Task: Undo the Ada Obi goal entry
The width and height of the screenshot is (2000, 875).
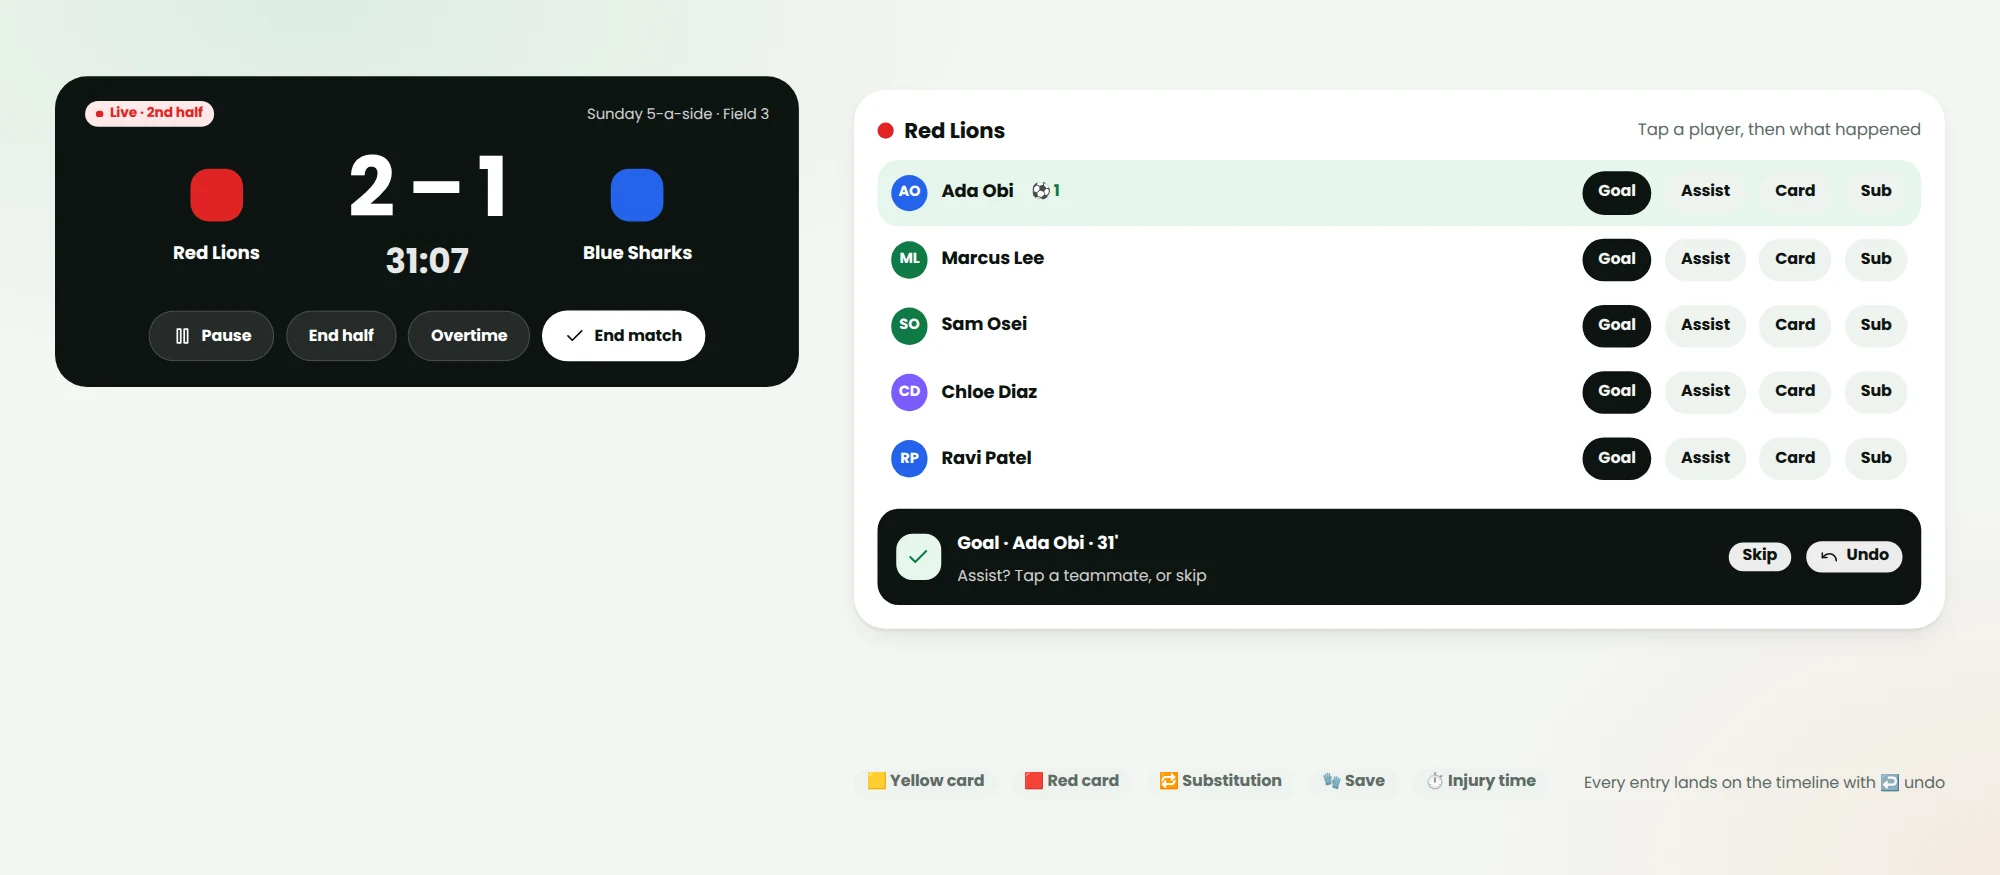Action: [x=1854, y=556]
